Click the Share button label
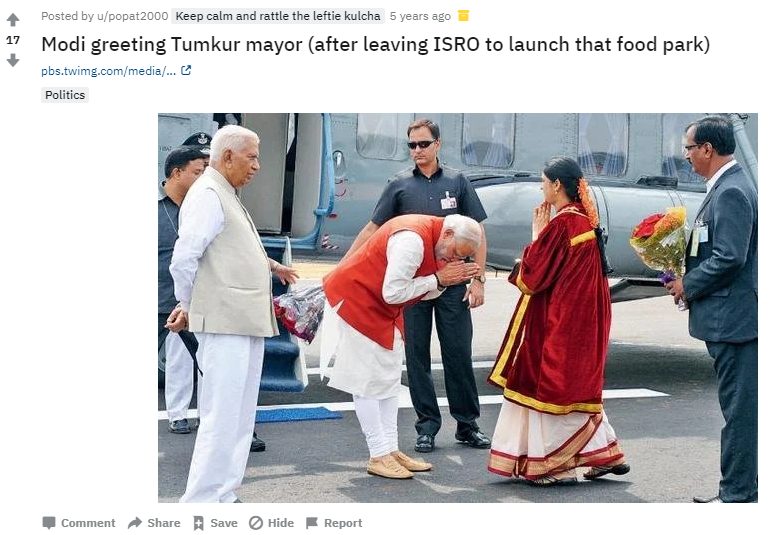Screen dimensions: 773x535 tap(164, 523)
